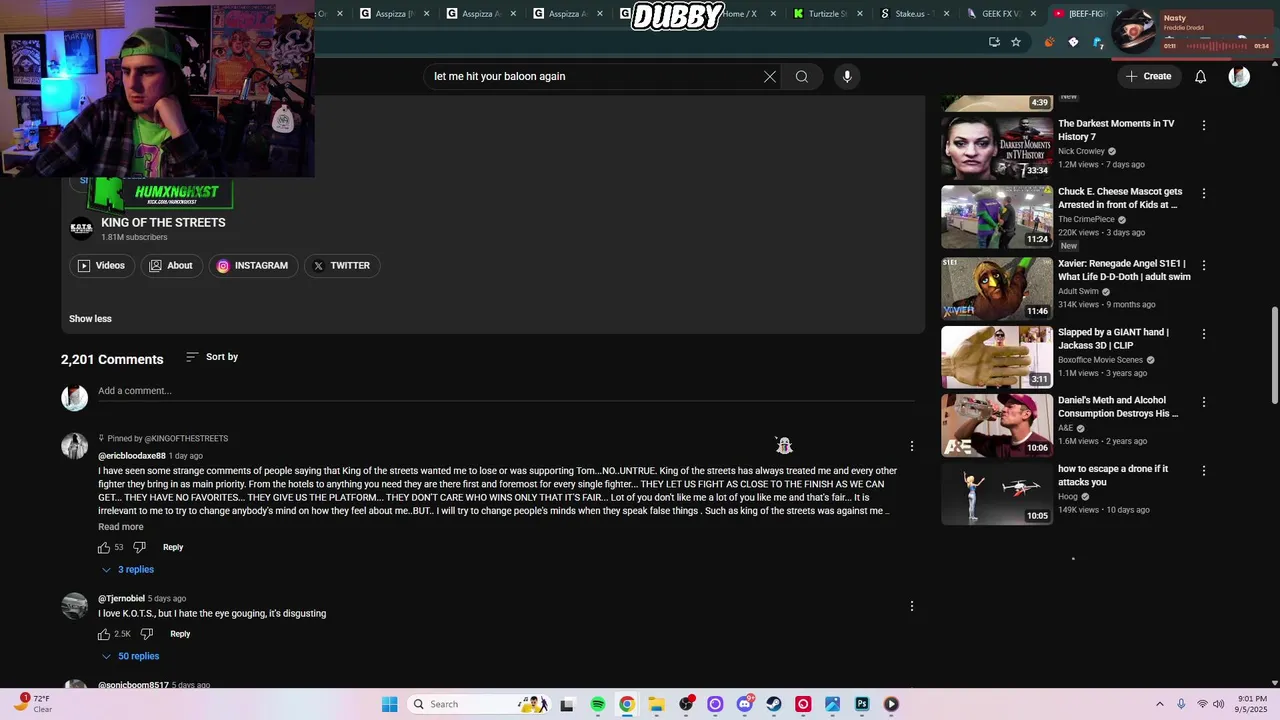Like the @ericbloodaxe88 pinned comment
1280x720 pixels.
[x=104, y=547]
